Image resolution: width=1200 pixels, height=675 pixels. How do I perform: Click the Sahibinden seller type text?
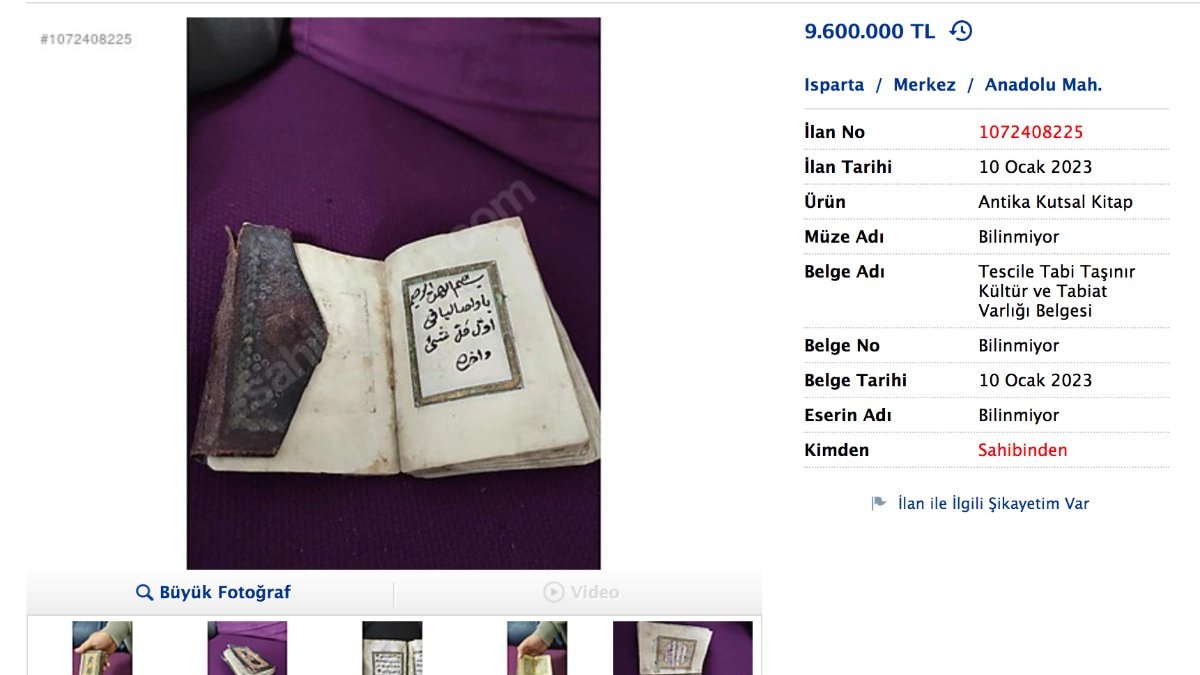tap(1022, 450)
